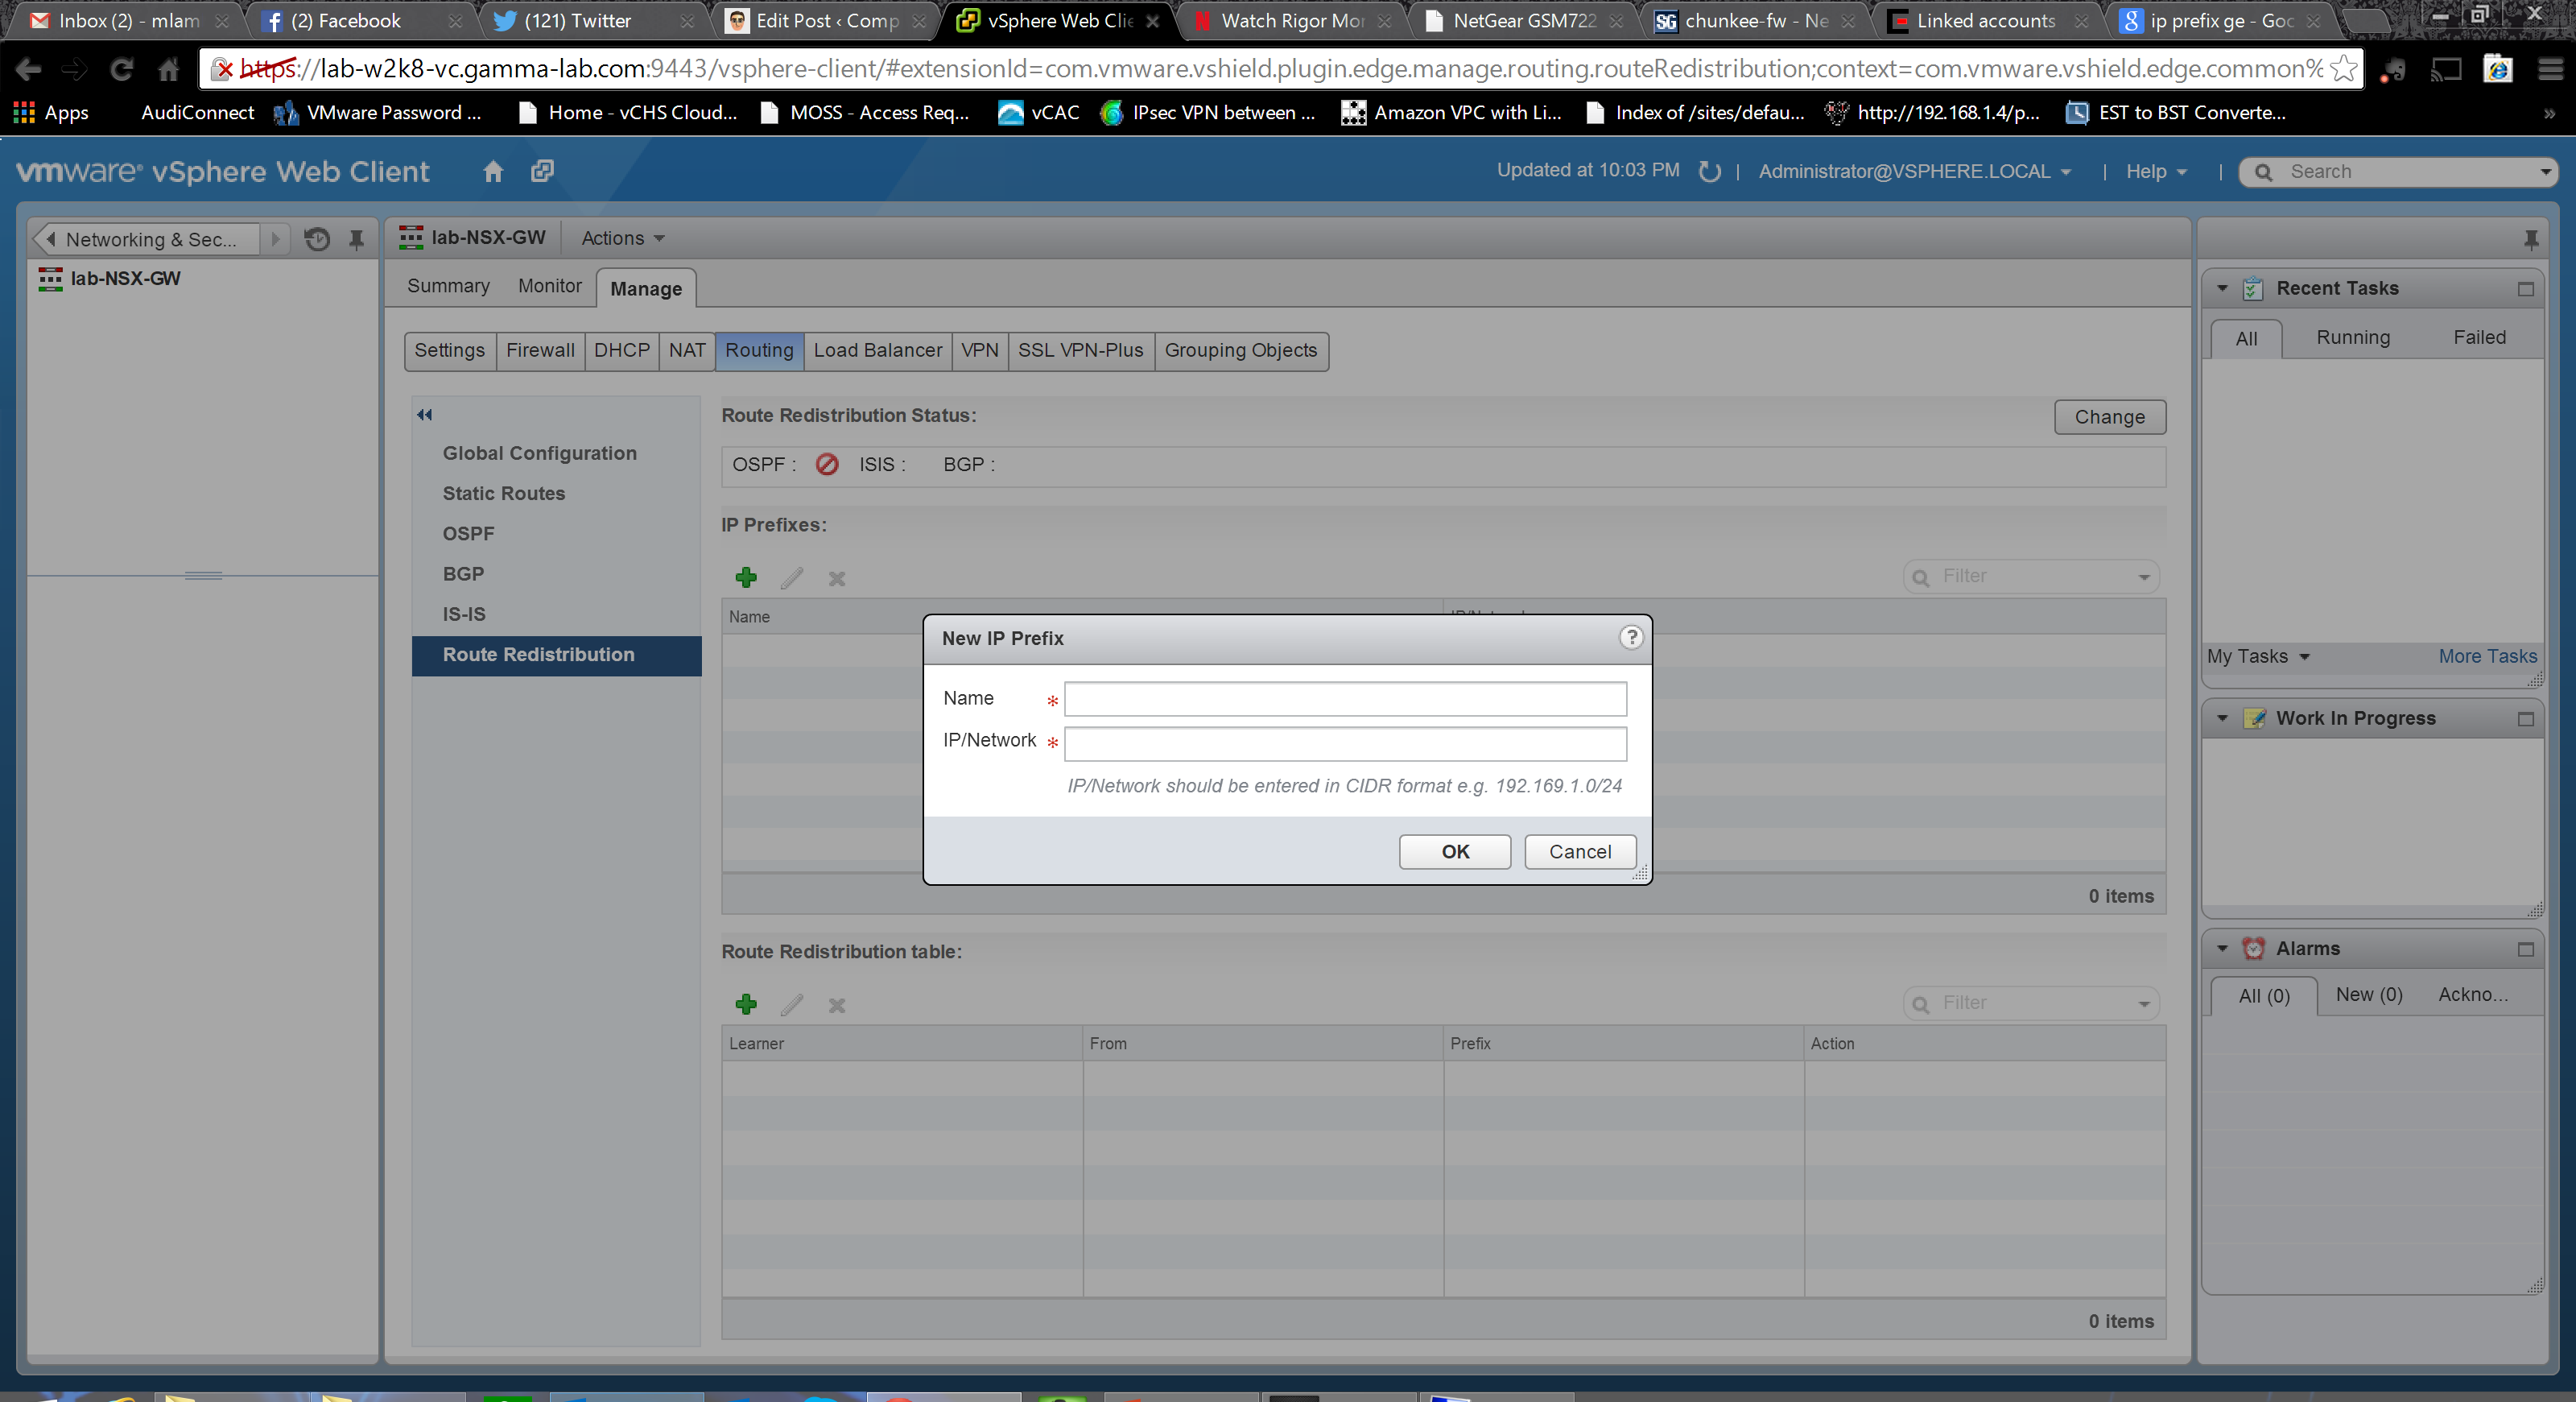Click add icon for Route Redistribution table
The width and height of the screenshot is (2576, 1402).
click(x=746, y=1004)
